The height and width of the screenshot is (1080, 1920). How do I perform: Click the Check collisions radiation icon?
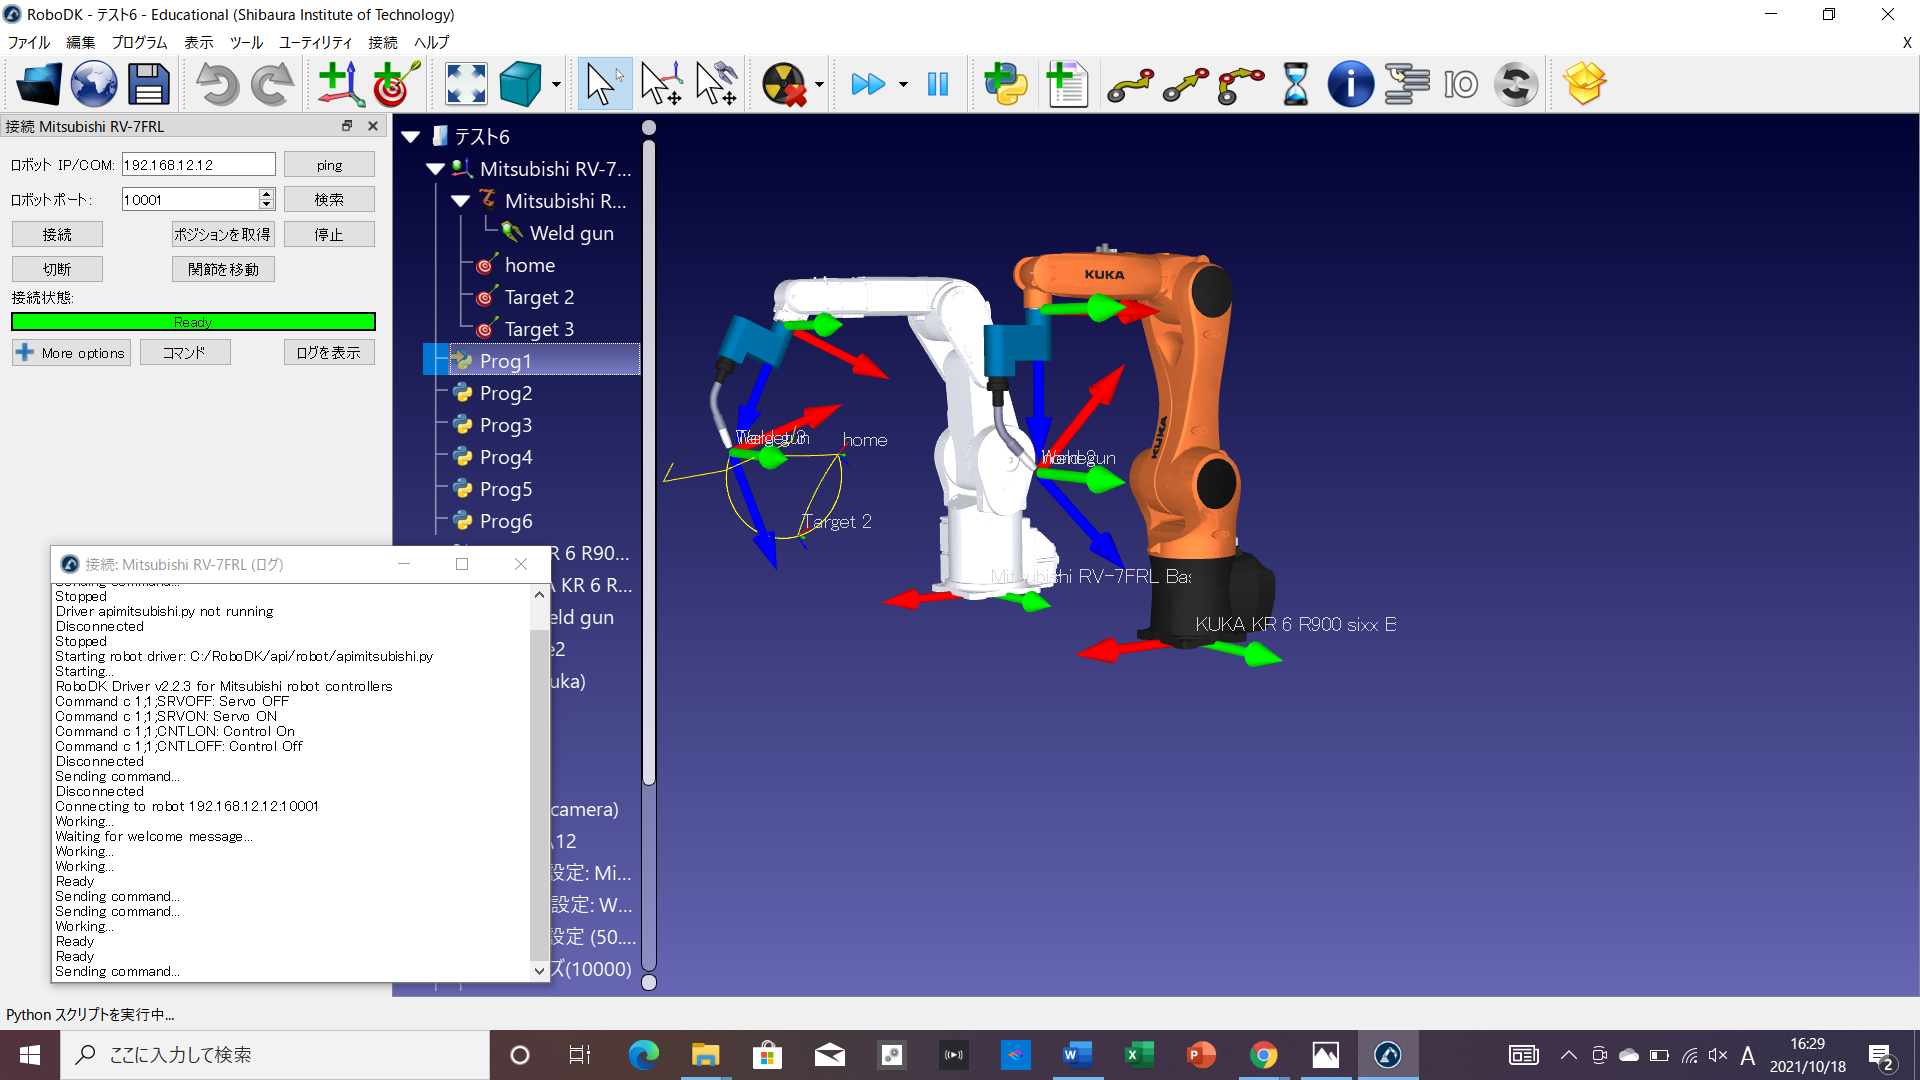click(783, 84)
